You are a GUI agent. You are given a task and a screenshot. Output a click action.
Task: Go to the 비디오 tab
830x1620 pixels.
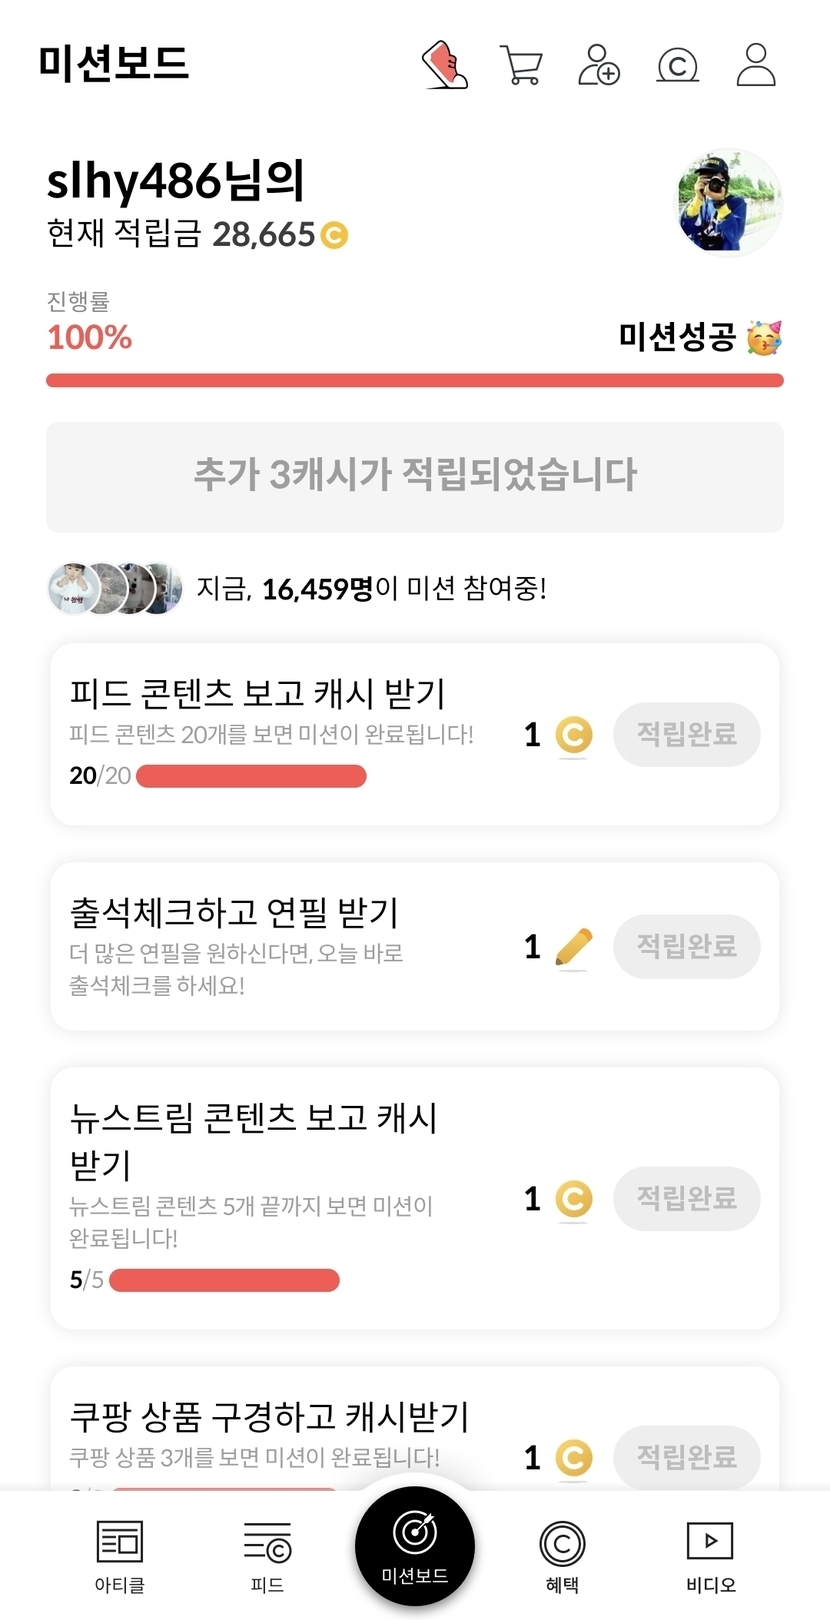coord(710,1555)
